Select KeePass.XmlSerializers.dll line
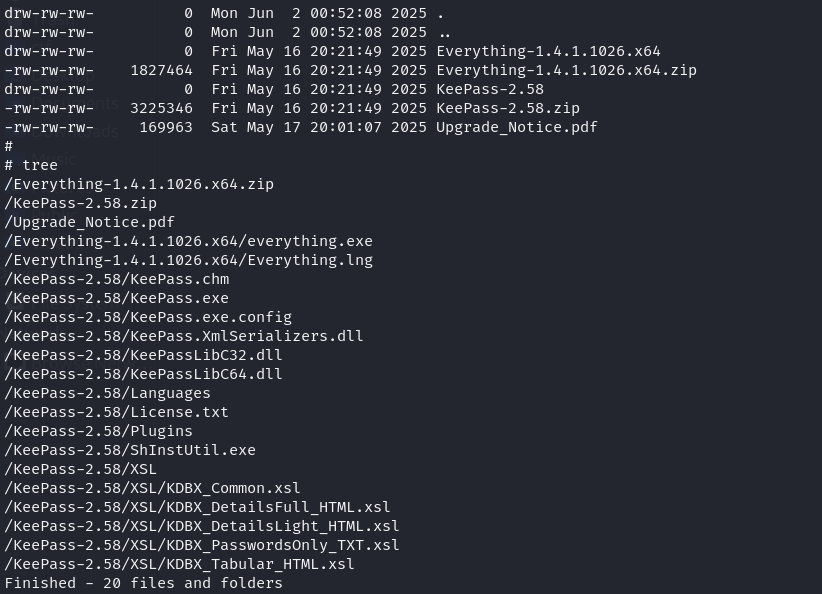This screenshot has height=594, width=822. 183,336
